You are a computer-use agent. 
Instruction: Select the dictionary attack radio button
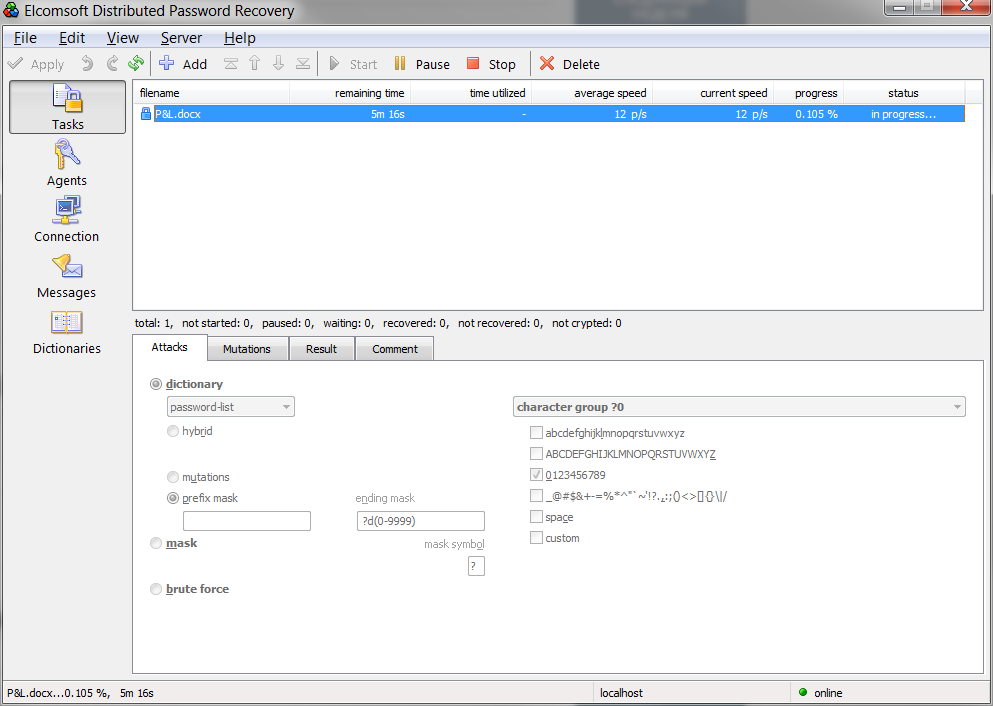156,384
